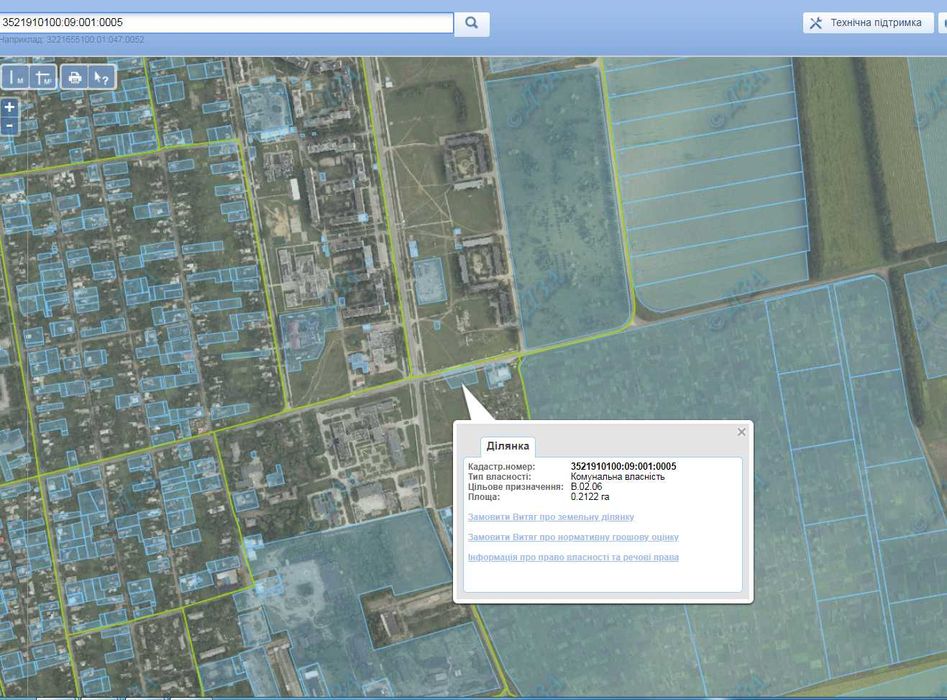This screenshot has height=700, width=947.
Task: Select the distance measuring tool
Action: coord(14,78)
